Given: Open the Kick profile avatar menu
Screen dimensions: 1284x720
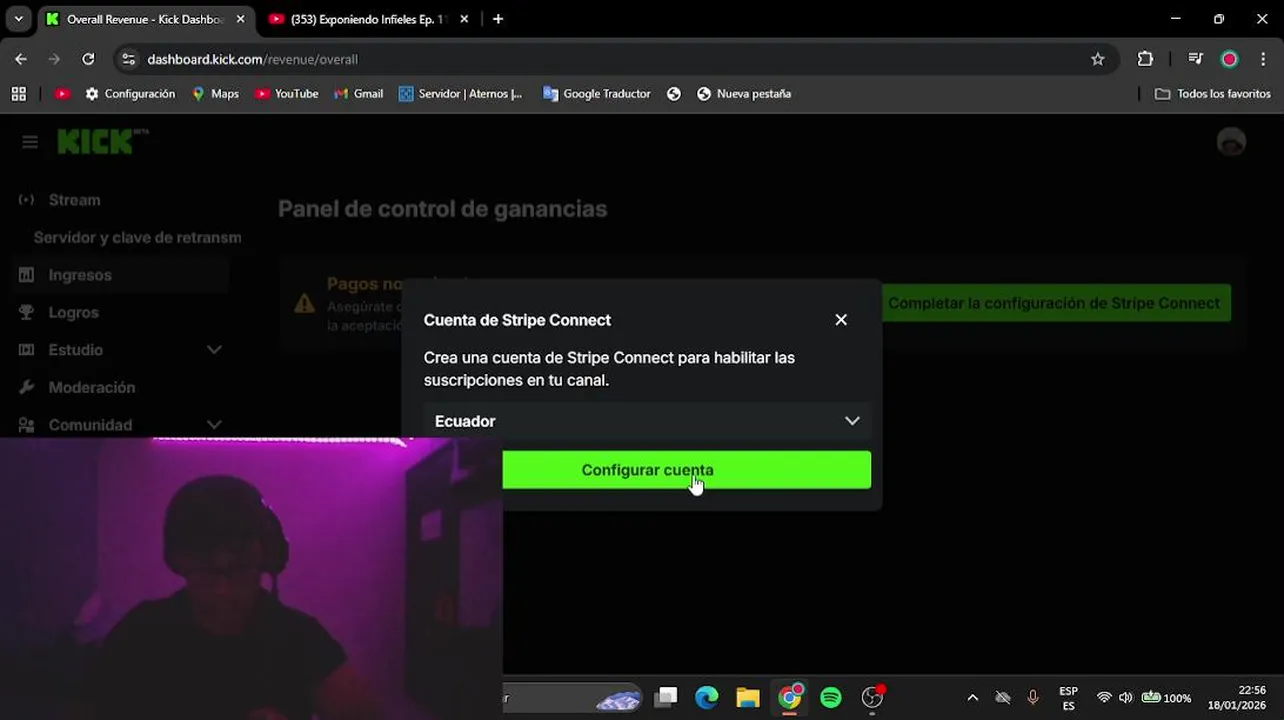Looking at the screenshot, I should coord(1231,142).
